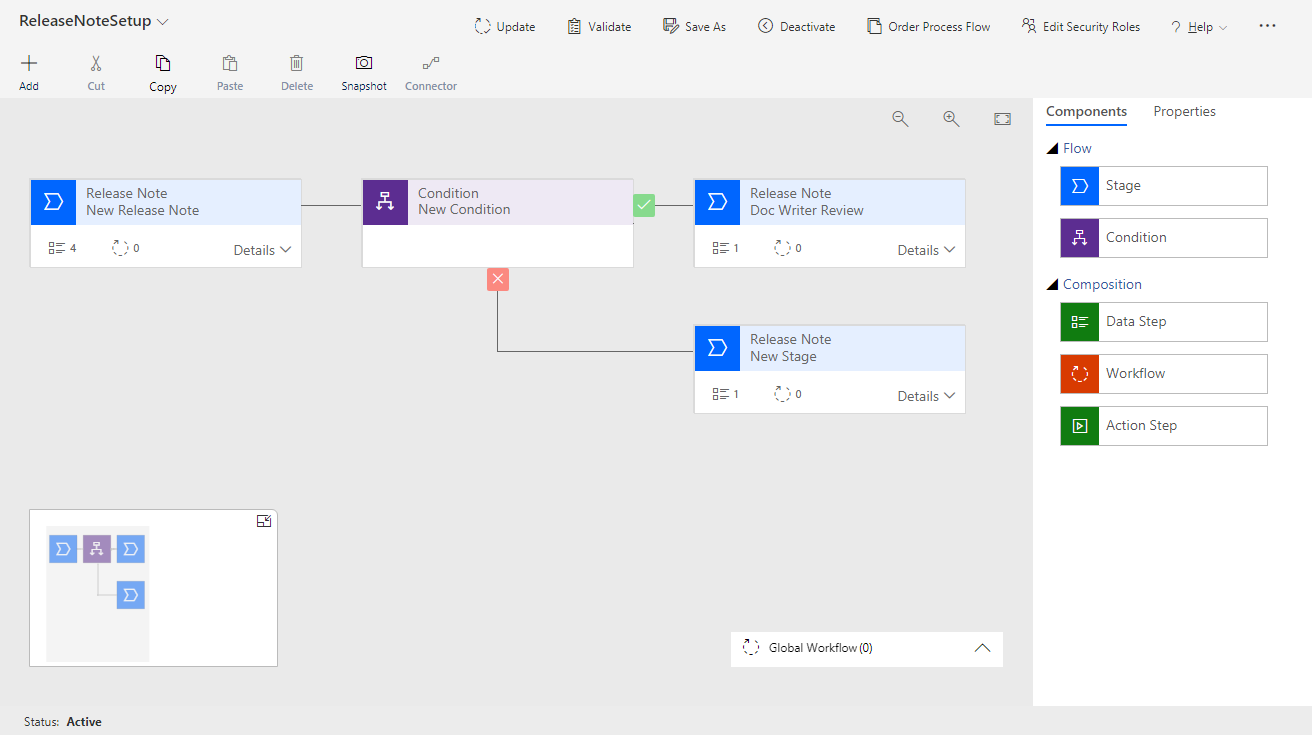Switch to the Properties tab

click(x=1184, y=112)
